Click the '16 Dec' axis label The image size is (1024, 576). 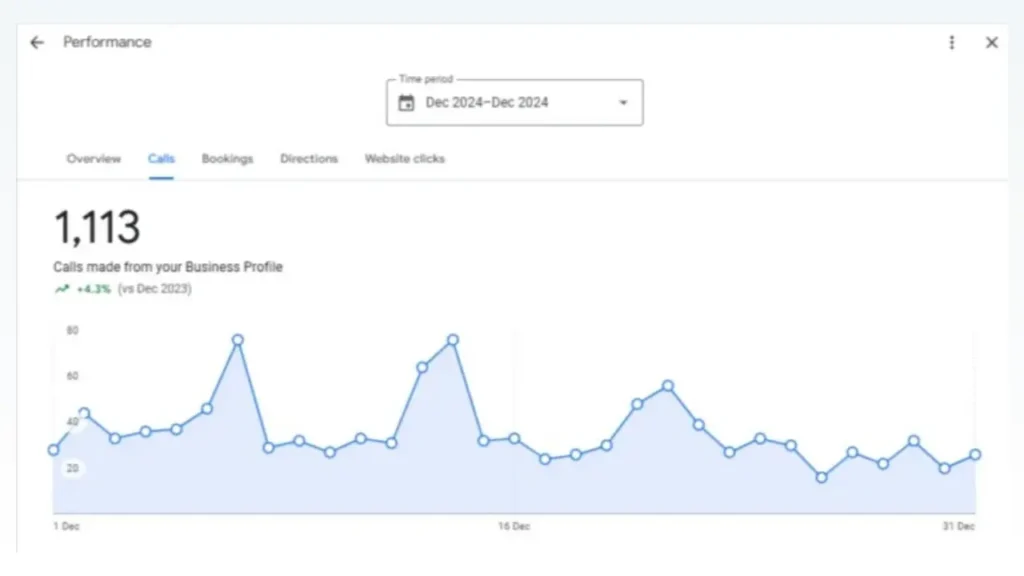click(514, 526)
